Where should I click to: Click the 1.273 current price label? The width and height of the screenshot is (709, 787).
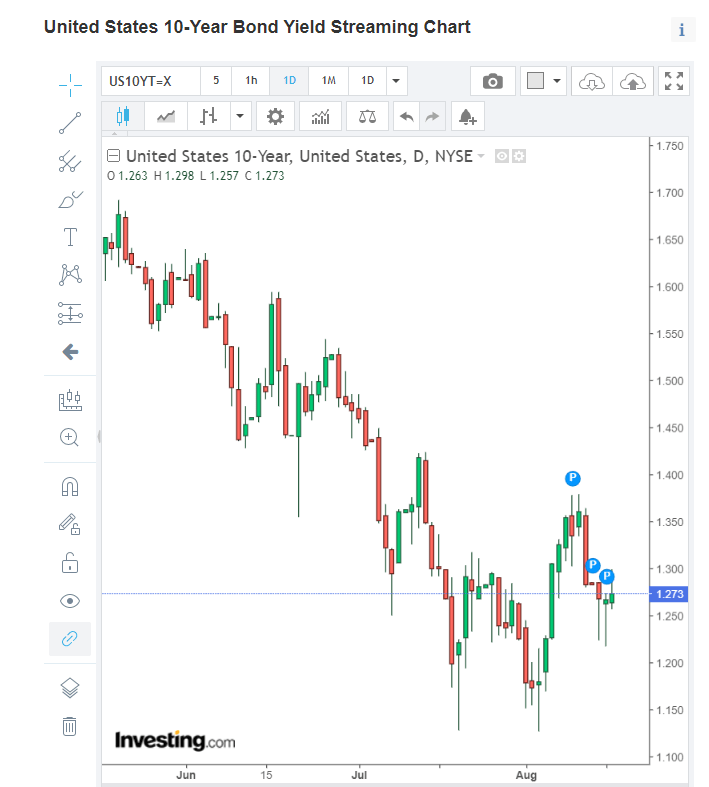[670, 594]
